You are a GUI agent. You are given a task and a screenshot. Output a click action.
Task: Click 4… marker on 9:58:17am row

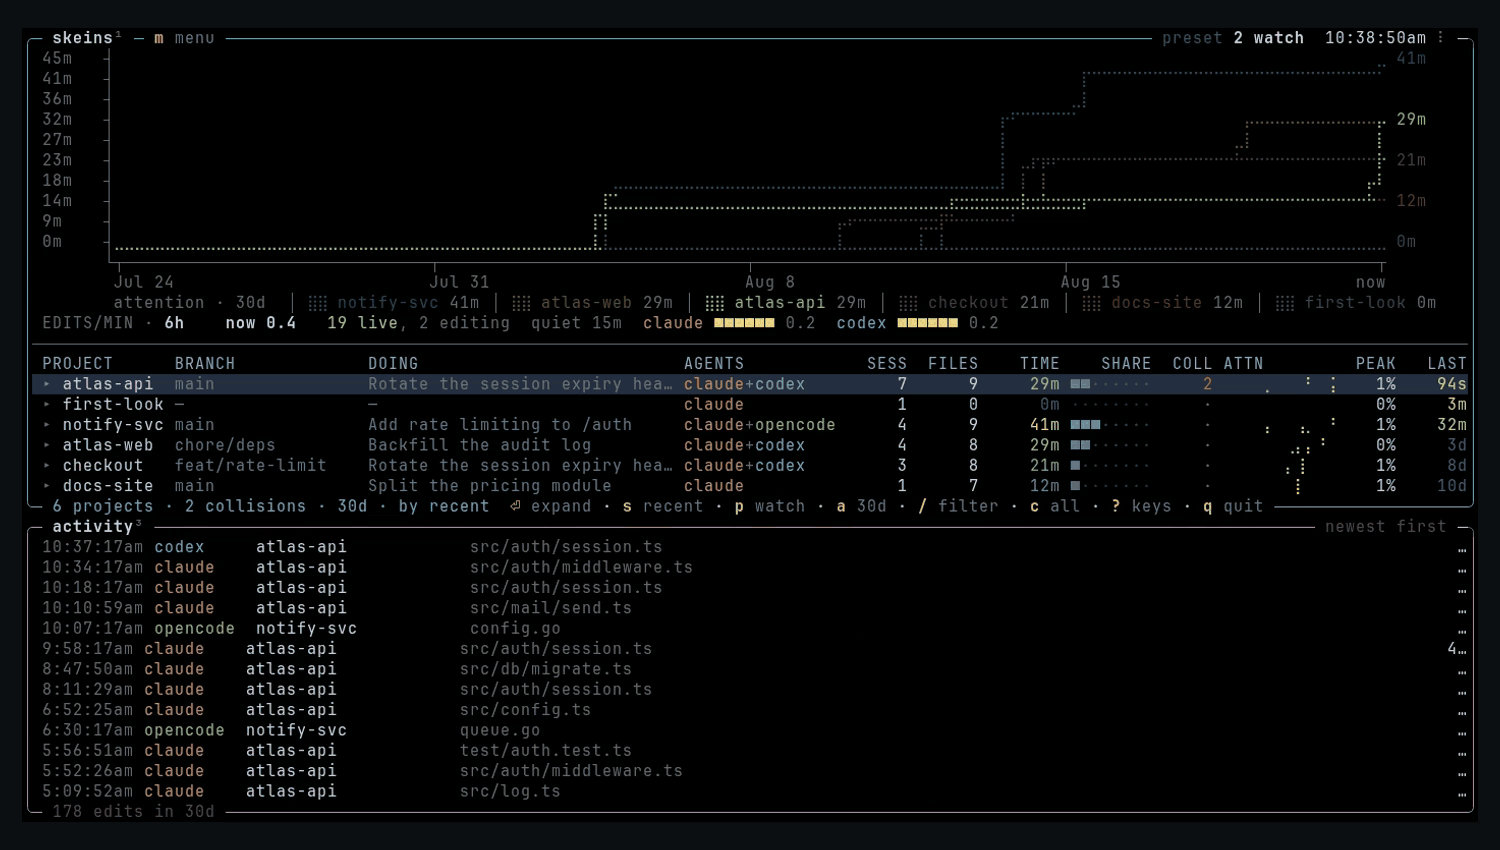tap(1457, 649)
